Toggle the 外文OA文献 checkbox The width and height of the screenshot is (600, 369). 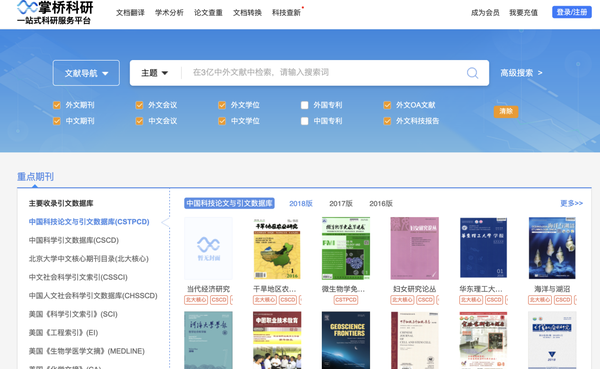tap(387, 105)
